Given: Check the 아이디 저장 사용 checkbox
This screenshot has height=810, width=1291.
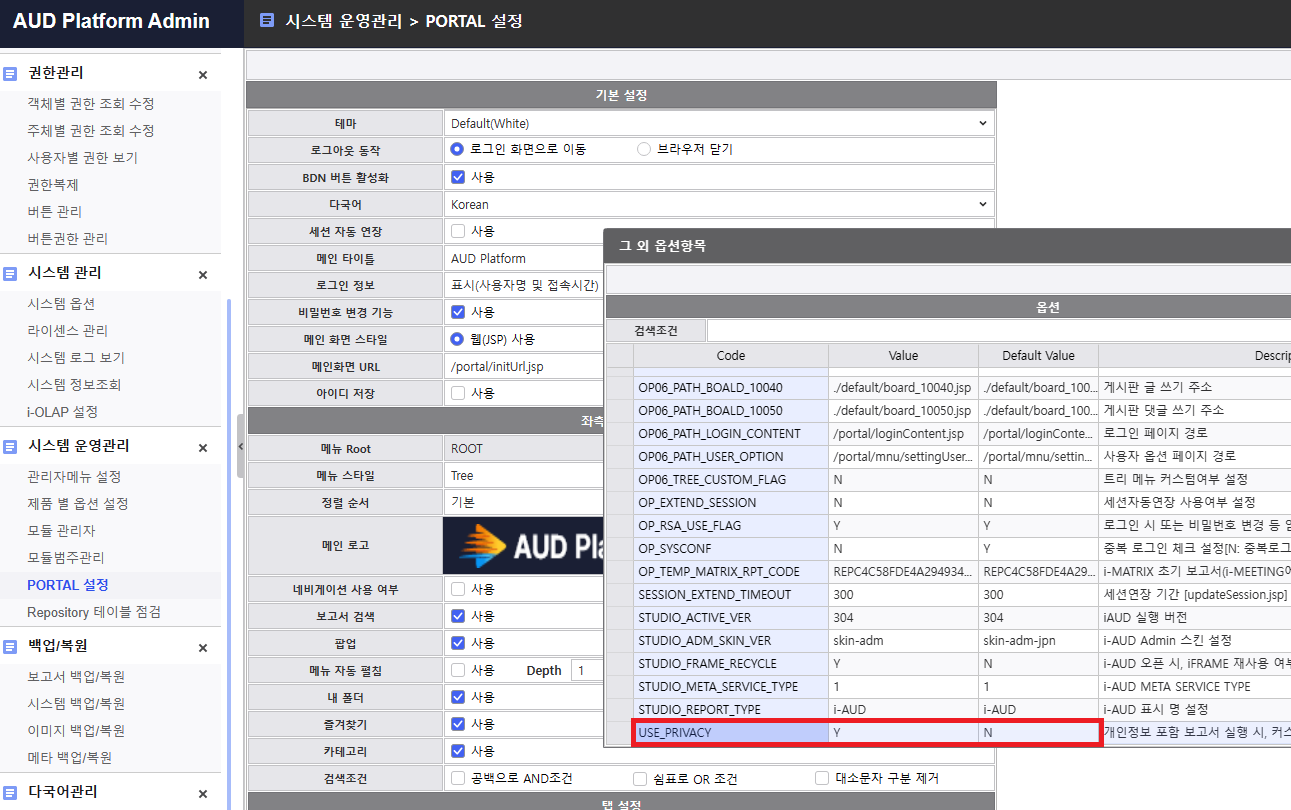Looking at the screenshot, I should [x=458, y=393].
